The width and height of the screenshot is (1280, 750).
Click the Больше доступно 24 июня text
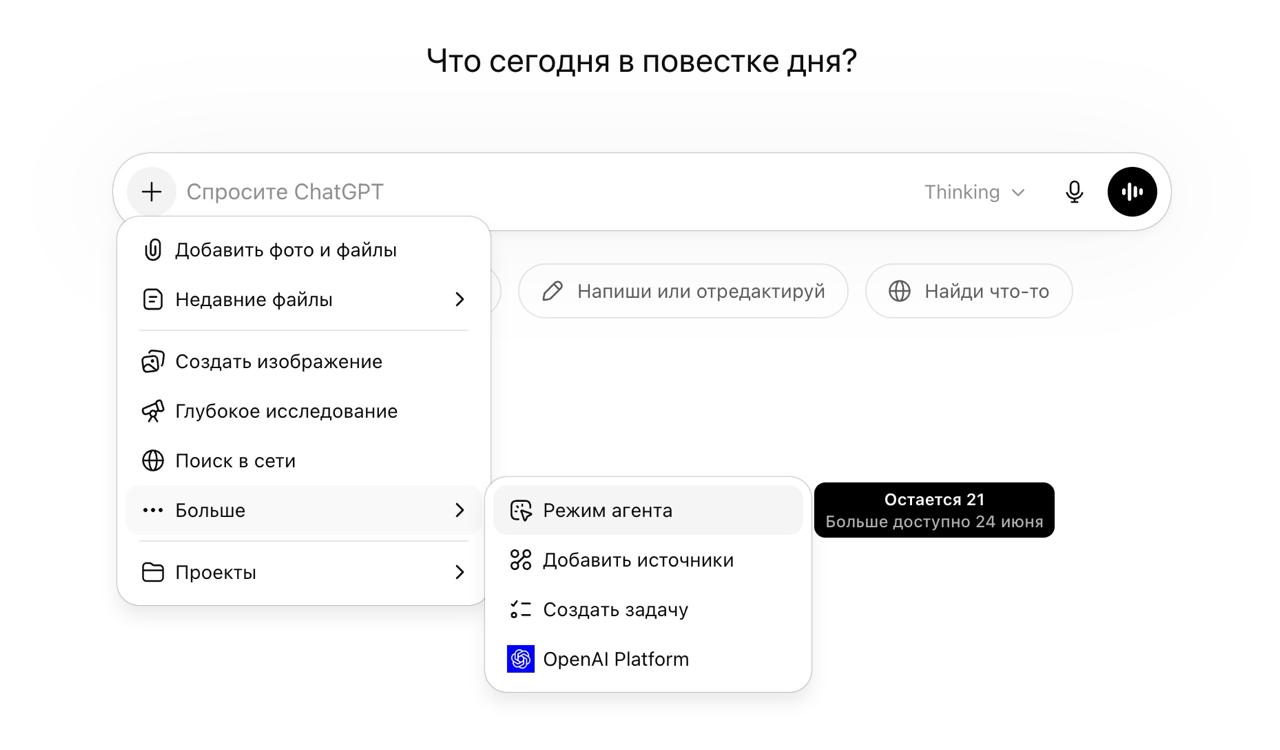(934, 521)
